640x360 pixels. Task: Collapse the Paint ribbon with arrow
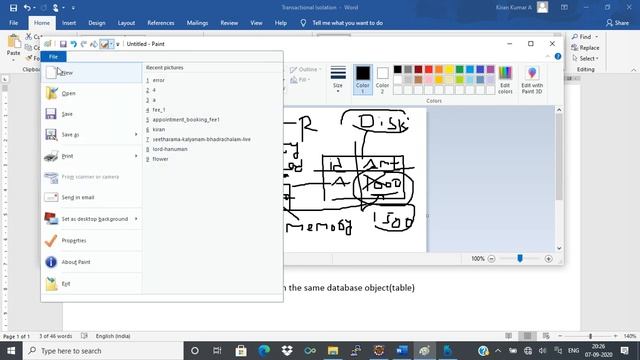coord(548,56)
